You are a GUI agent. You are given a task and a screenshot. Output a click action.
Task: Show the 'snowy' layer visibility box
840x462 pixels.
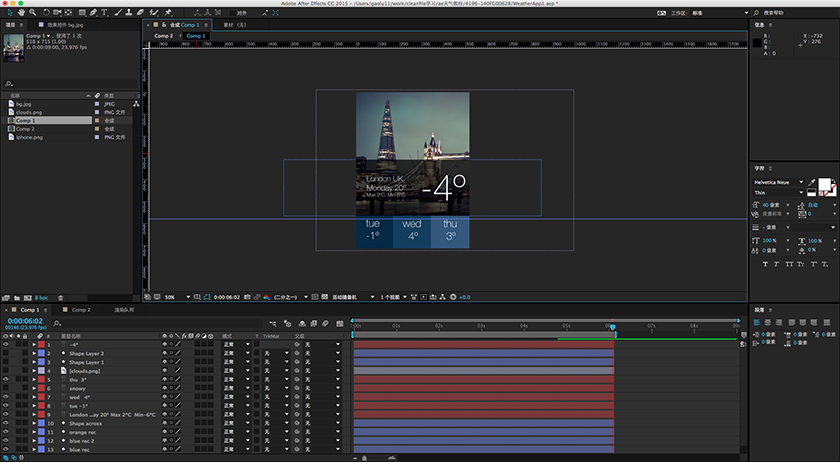(5, 388)
